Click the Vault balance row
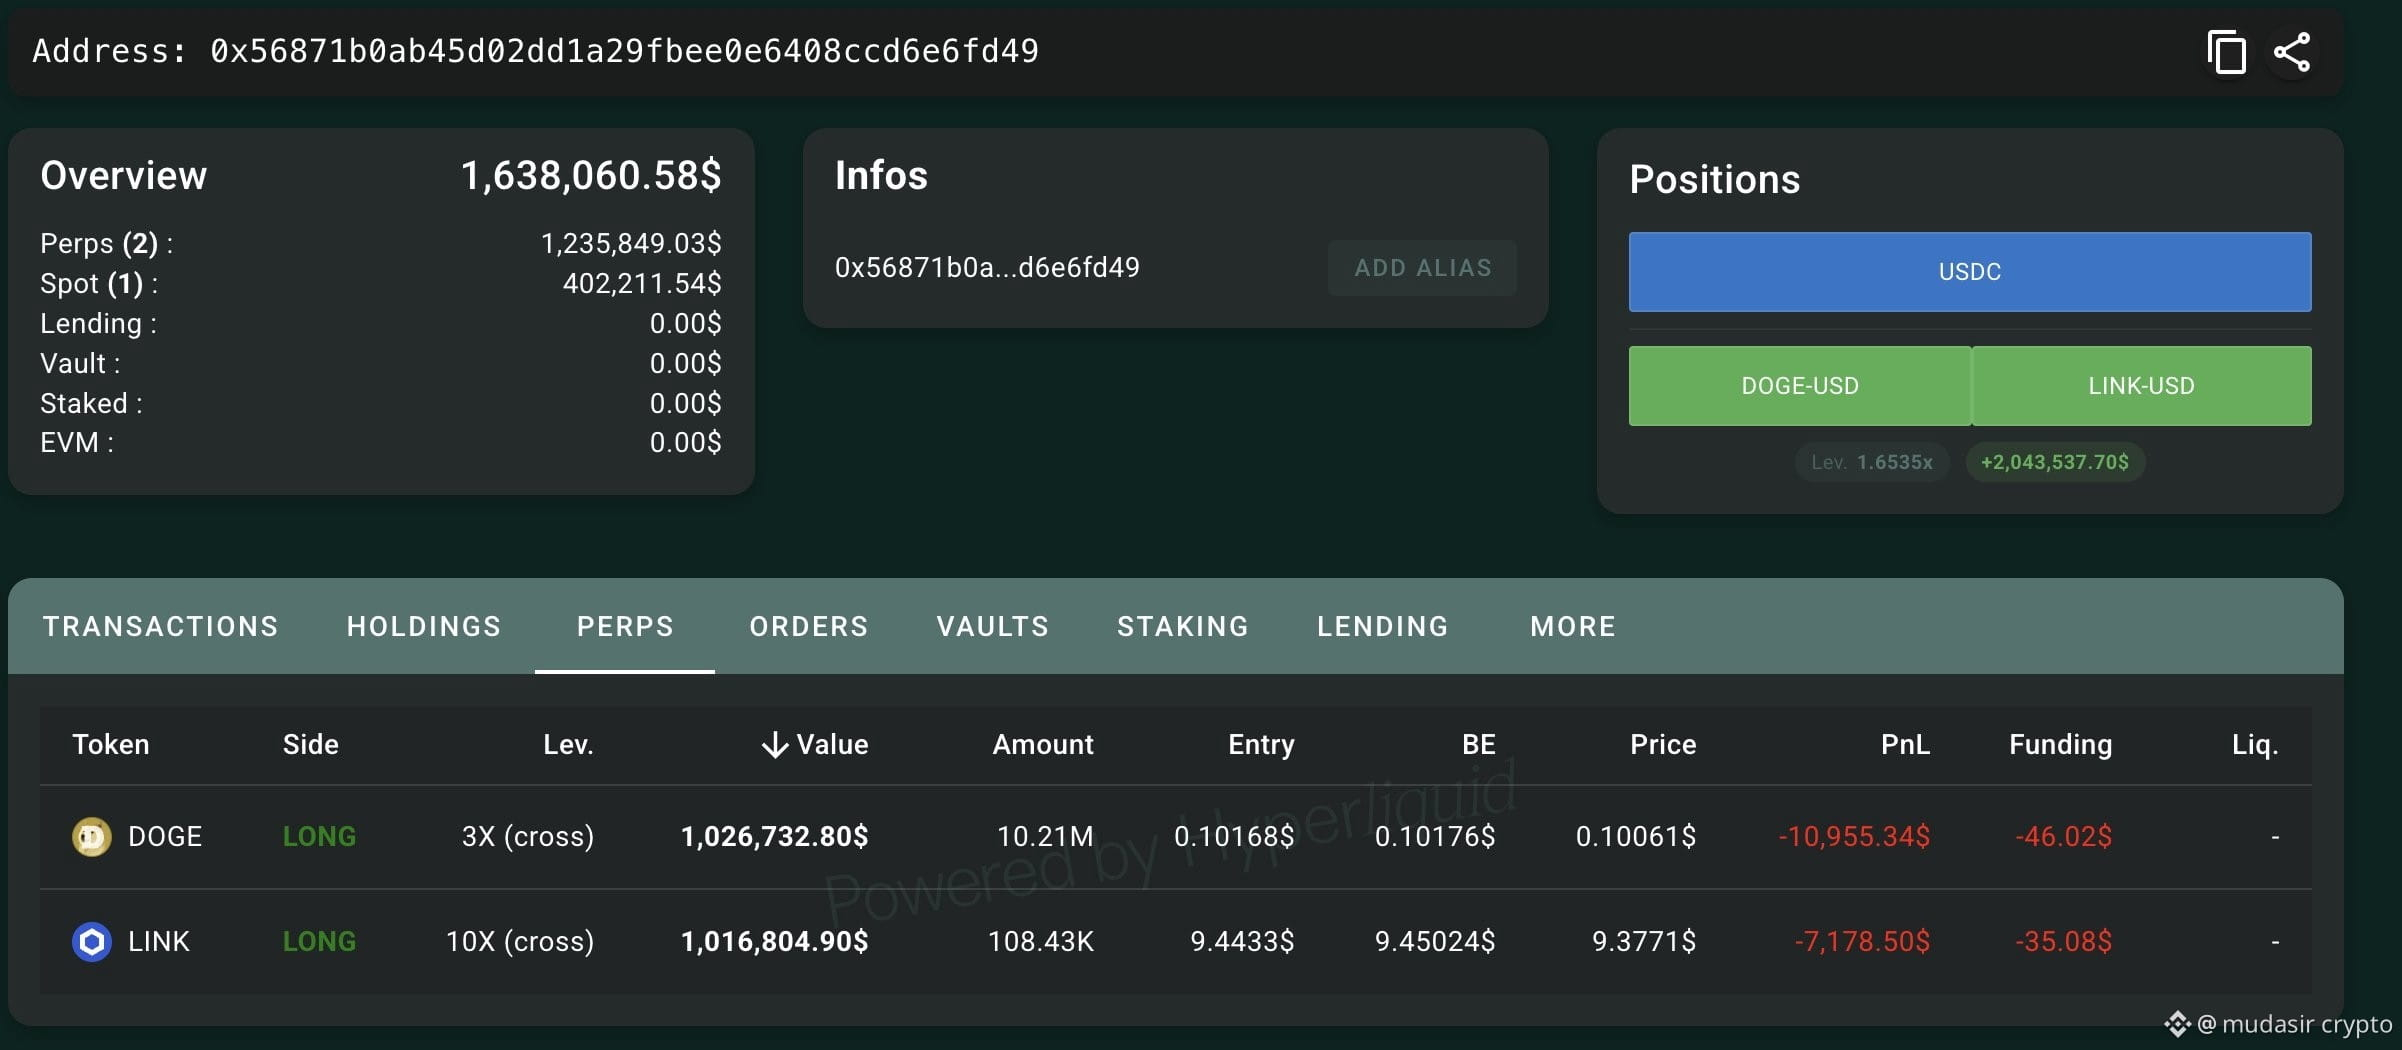2402x1050 pixels. [381, 364]
